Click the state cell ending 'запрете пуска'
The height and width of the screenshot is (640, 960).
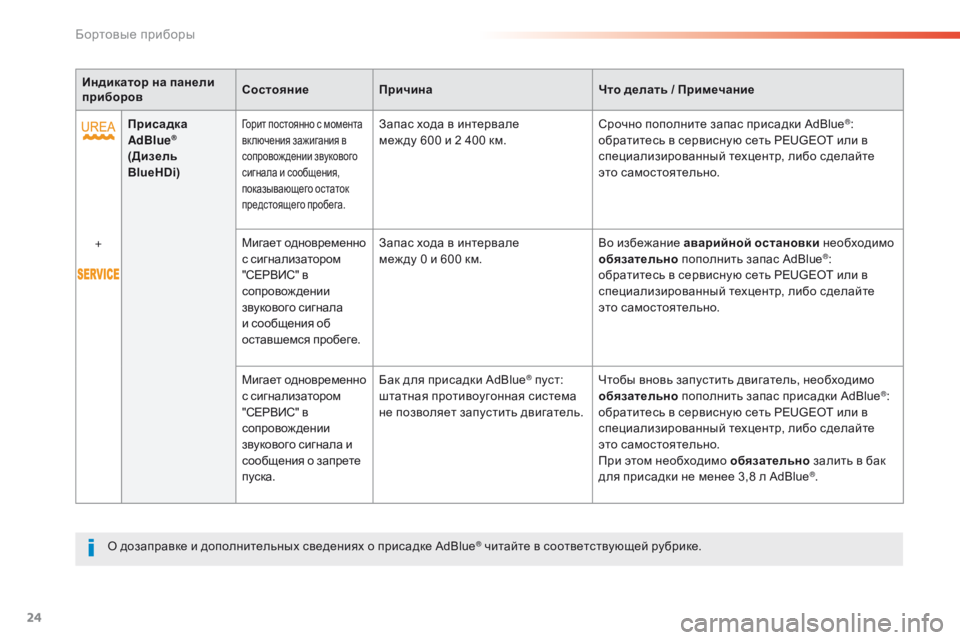coord(304,435)
